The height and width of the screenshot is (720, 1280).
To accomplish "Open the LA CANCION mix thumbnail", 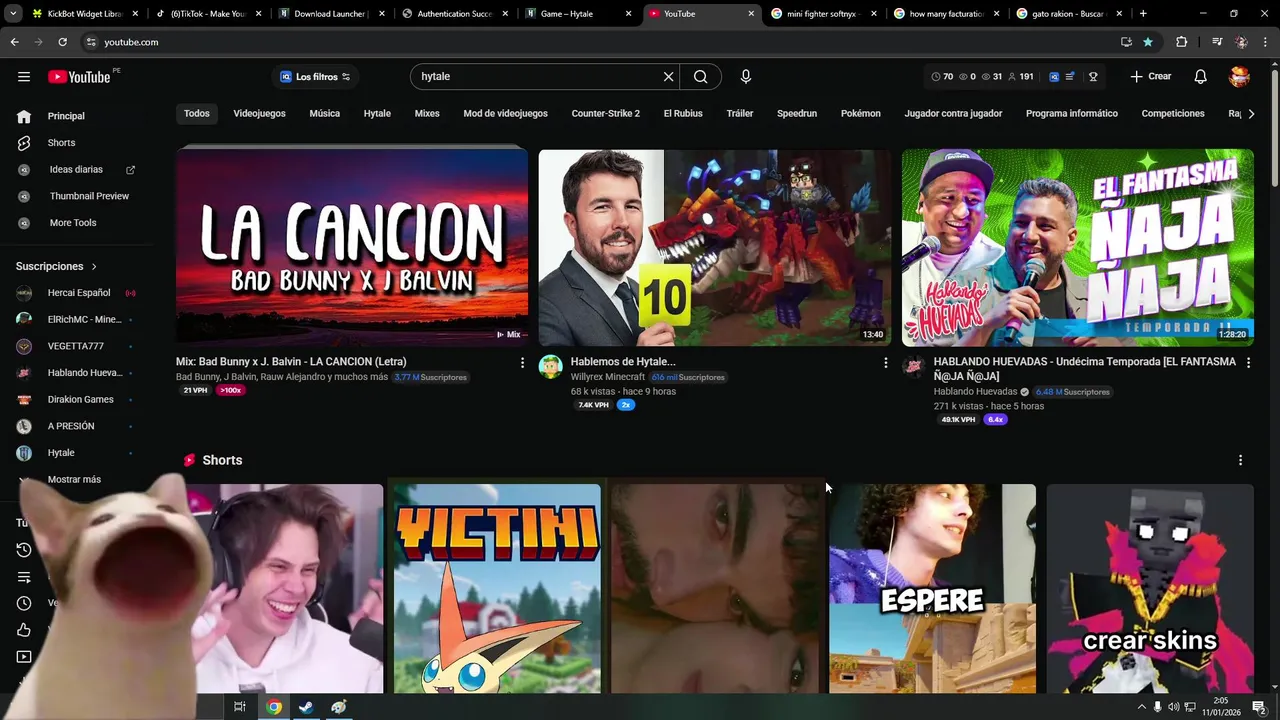I will click(352, 246).
